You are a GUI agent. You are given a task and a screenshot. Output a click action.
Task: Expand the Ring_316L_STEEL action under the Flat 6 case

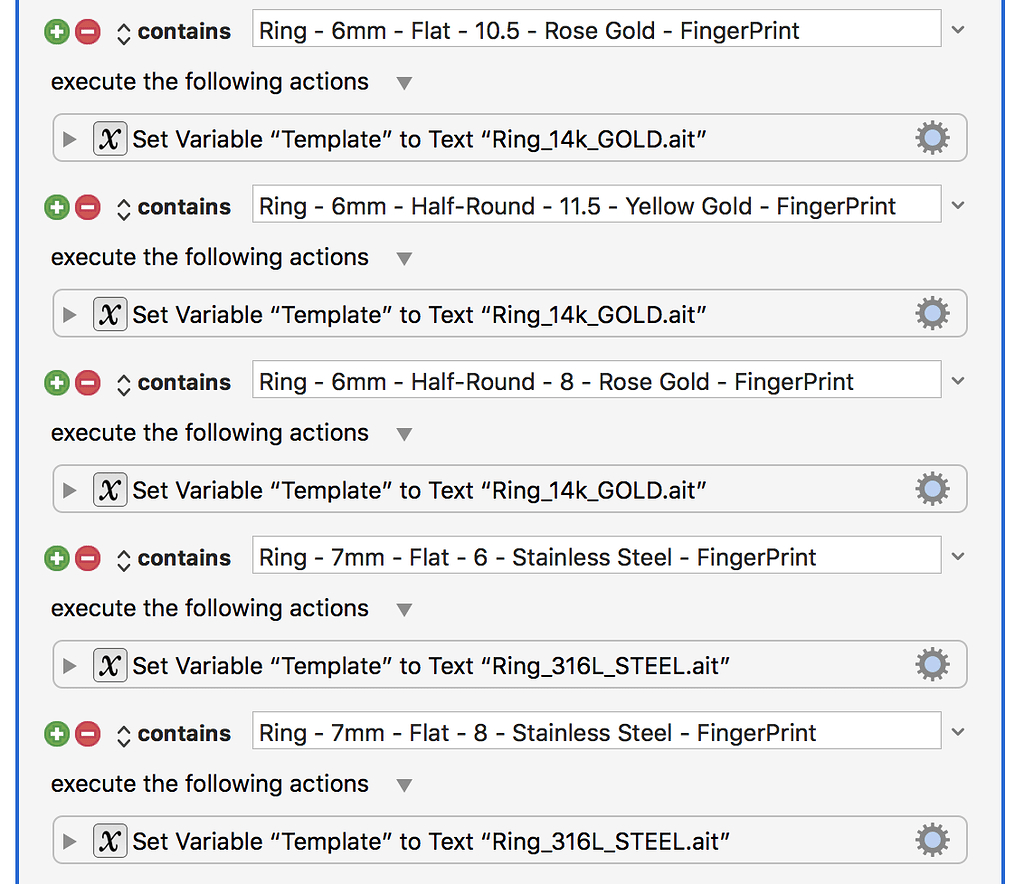pos(69,666)
